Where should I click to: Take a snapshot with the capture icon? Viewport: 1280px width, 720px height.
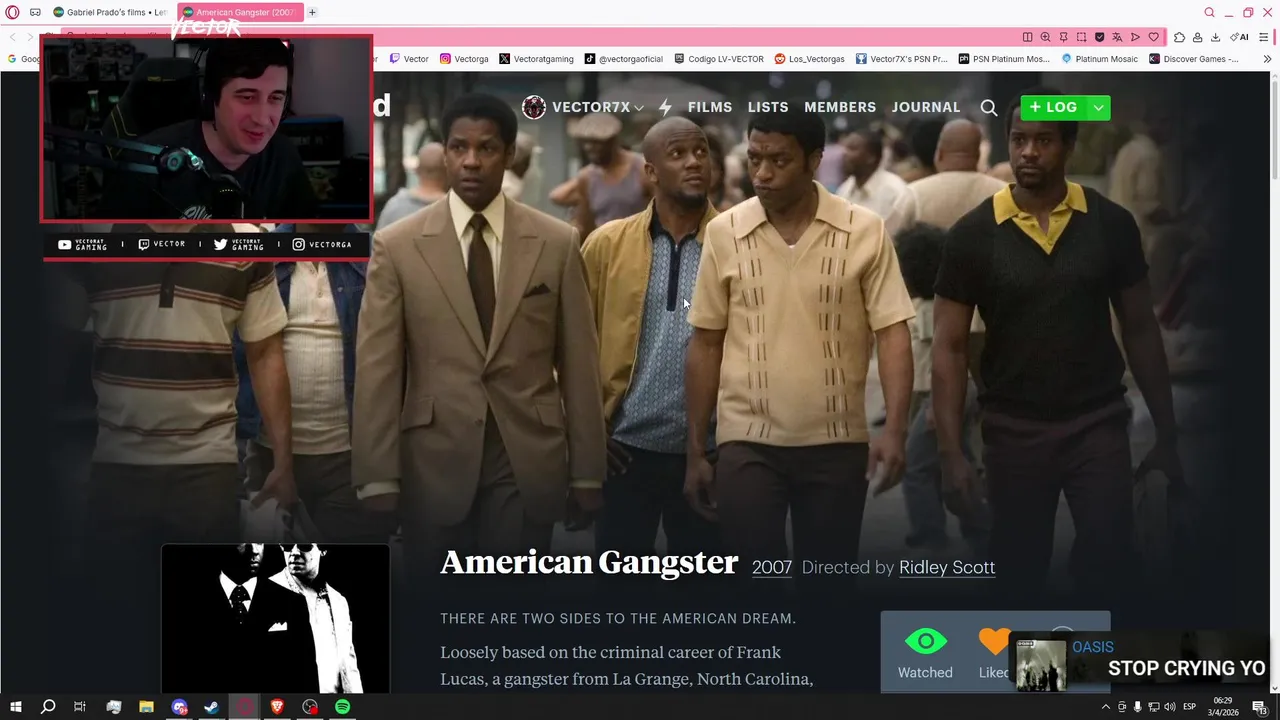[1081, 37]
